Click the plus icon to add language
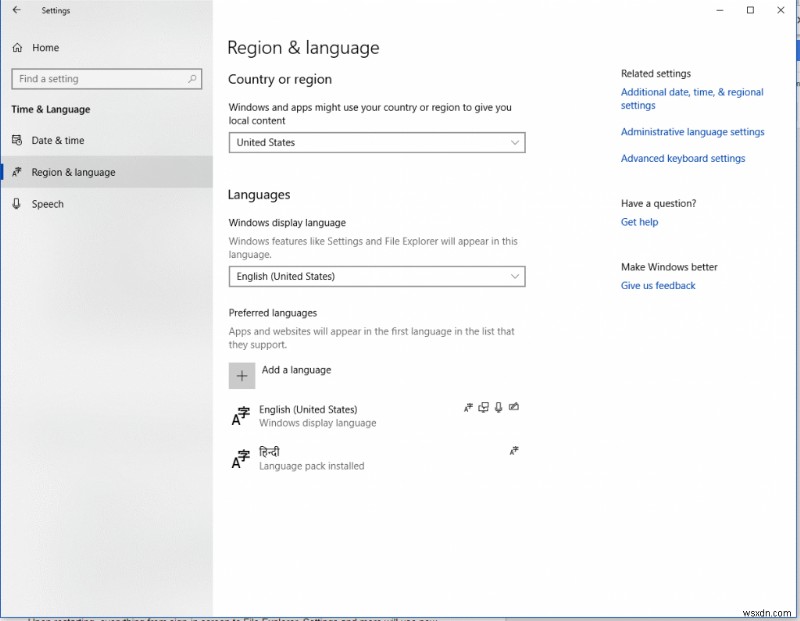The image size is (800, 621). [x=242, y=376]
